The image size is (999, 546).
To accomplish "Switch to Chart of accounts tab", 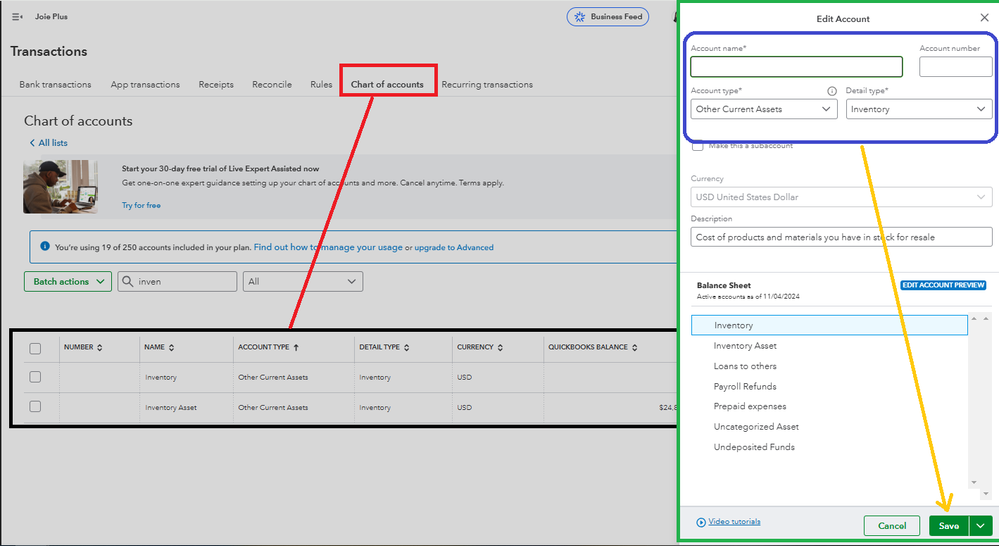I will [387, 84].
